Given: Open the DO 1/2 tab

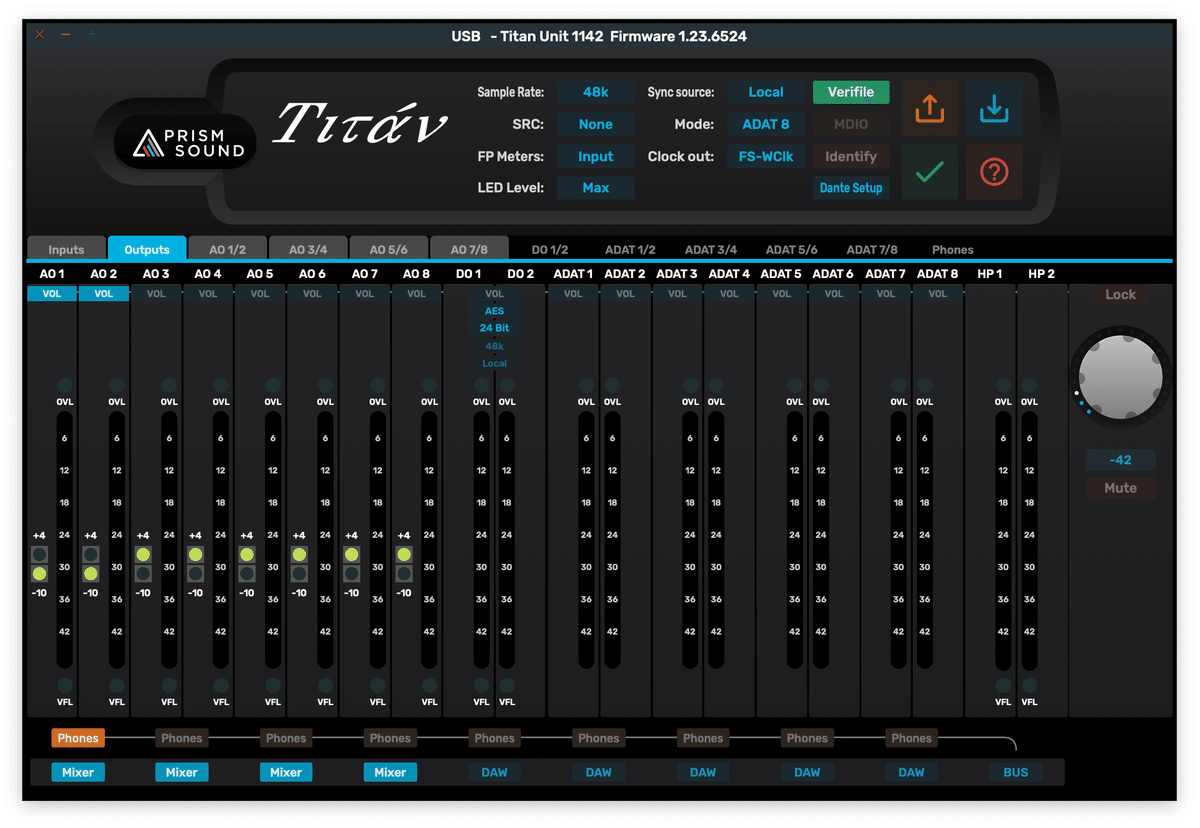Looking at the screenshot, I should pyautogui.click(x=549, y=250).
